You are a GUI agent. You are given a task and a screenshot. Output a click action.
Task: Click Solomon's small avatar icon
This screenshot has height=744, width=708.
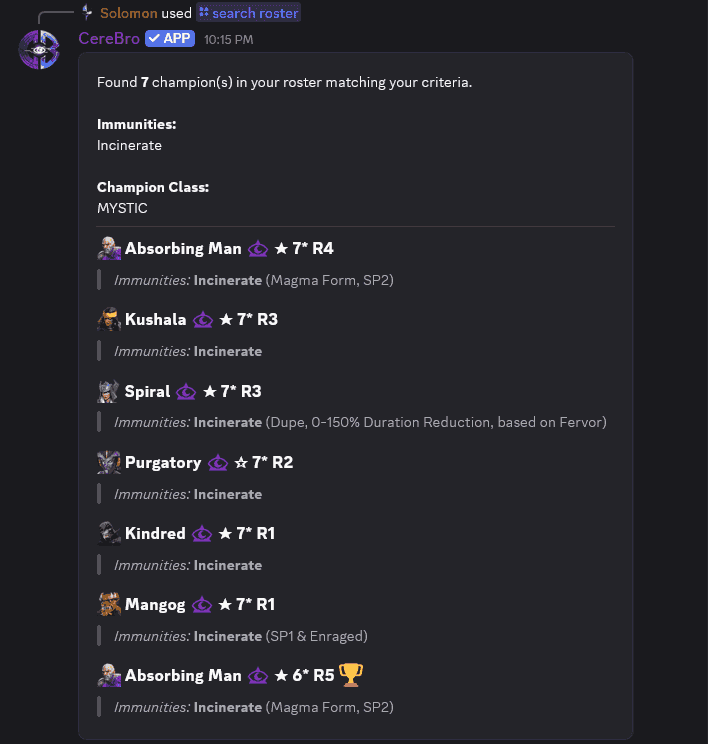89,13
